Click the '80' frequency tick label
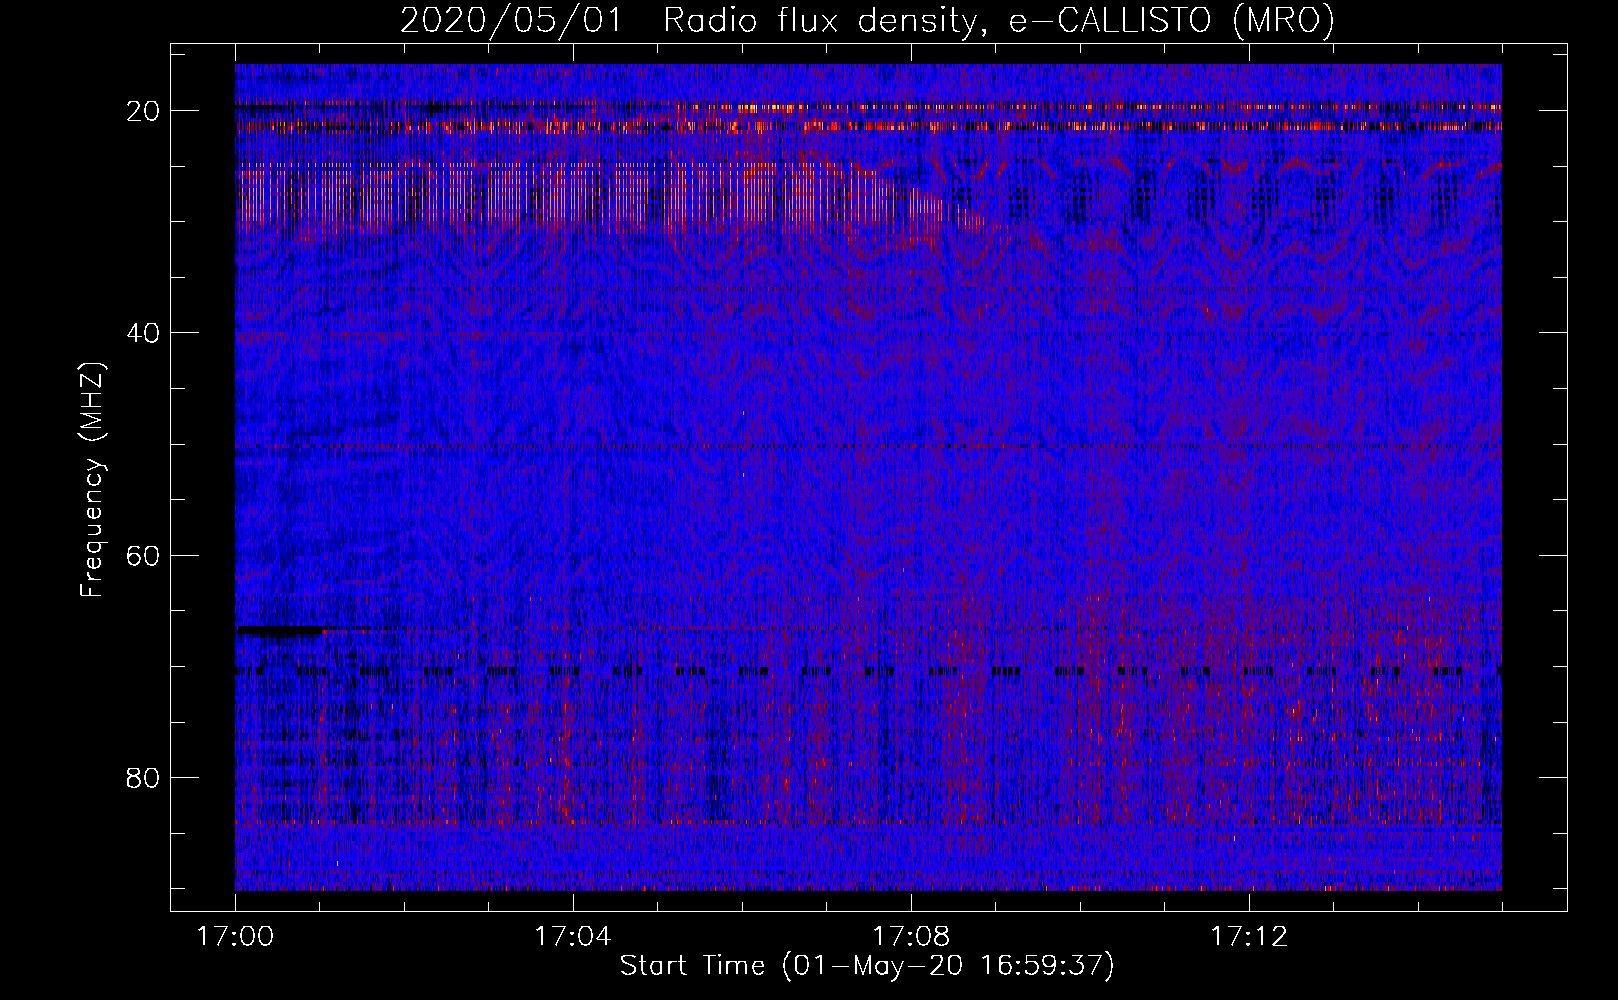This screenshot has width=1618, height=1000. pyautogui.click(x=143, y=778)
